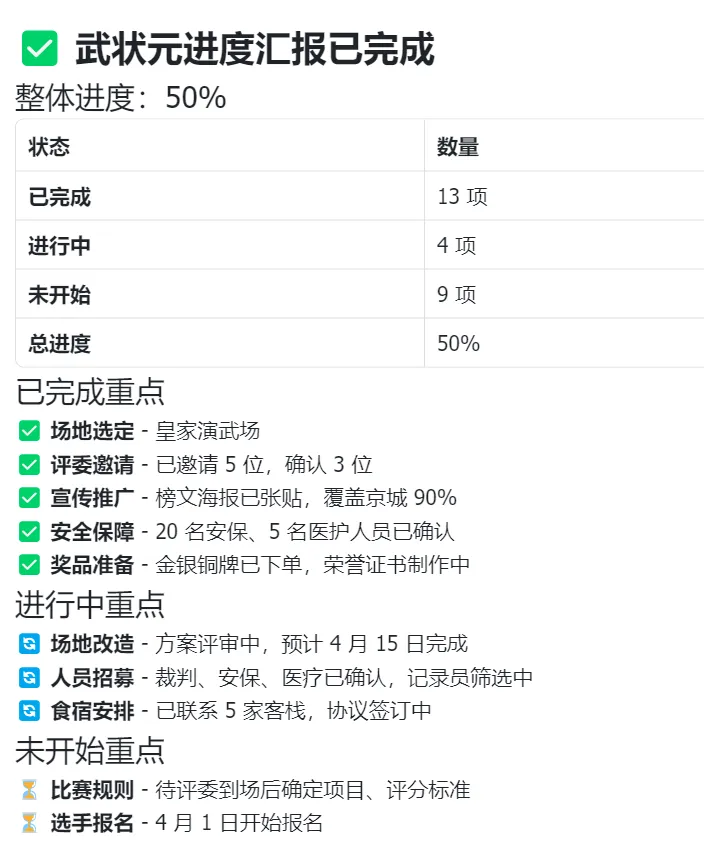Click the blue refresh icon beside 场地改造
Viewport: 704px width, 849px height.
(x=29, y=644)
